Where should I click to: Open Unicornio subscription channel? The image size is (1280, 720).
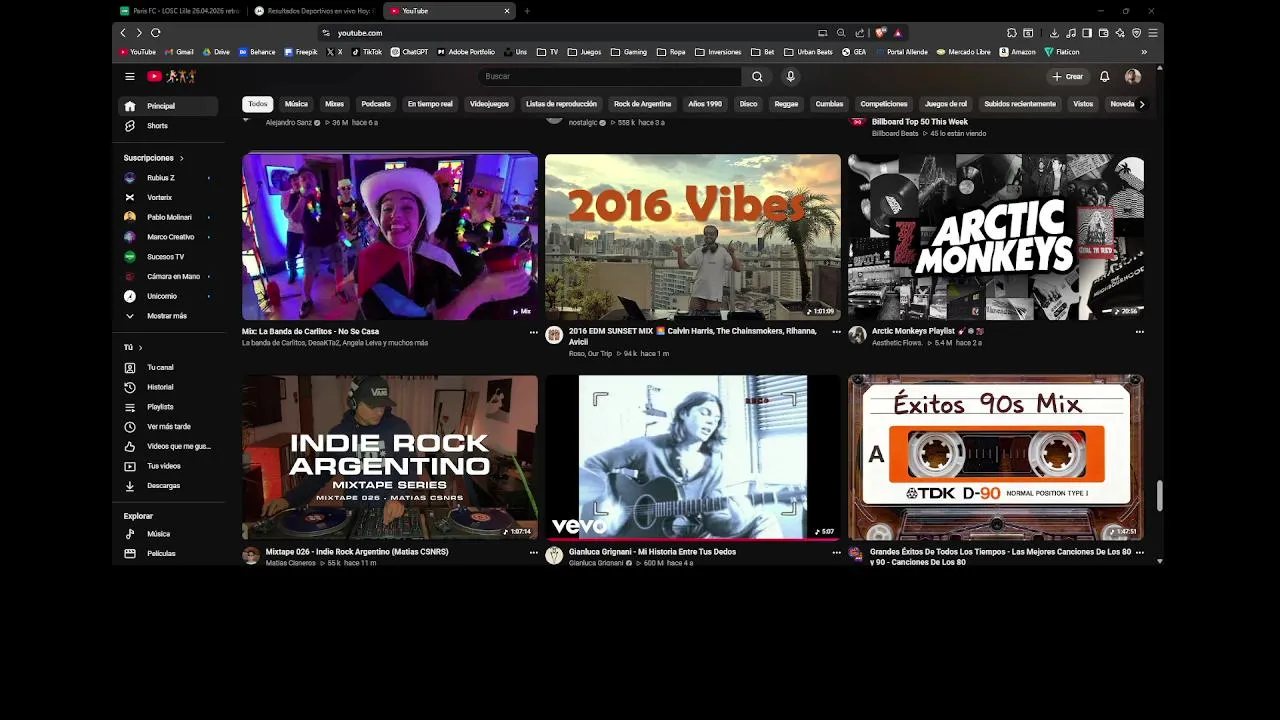click(168, 296)
